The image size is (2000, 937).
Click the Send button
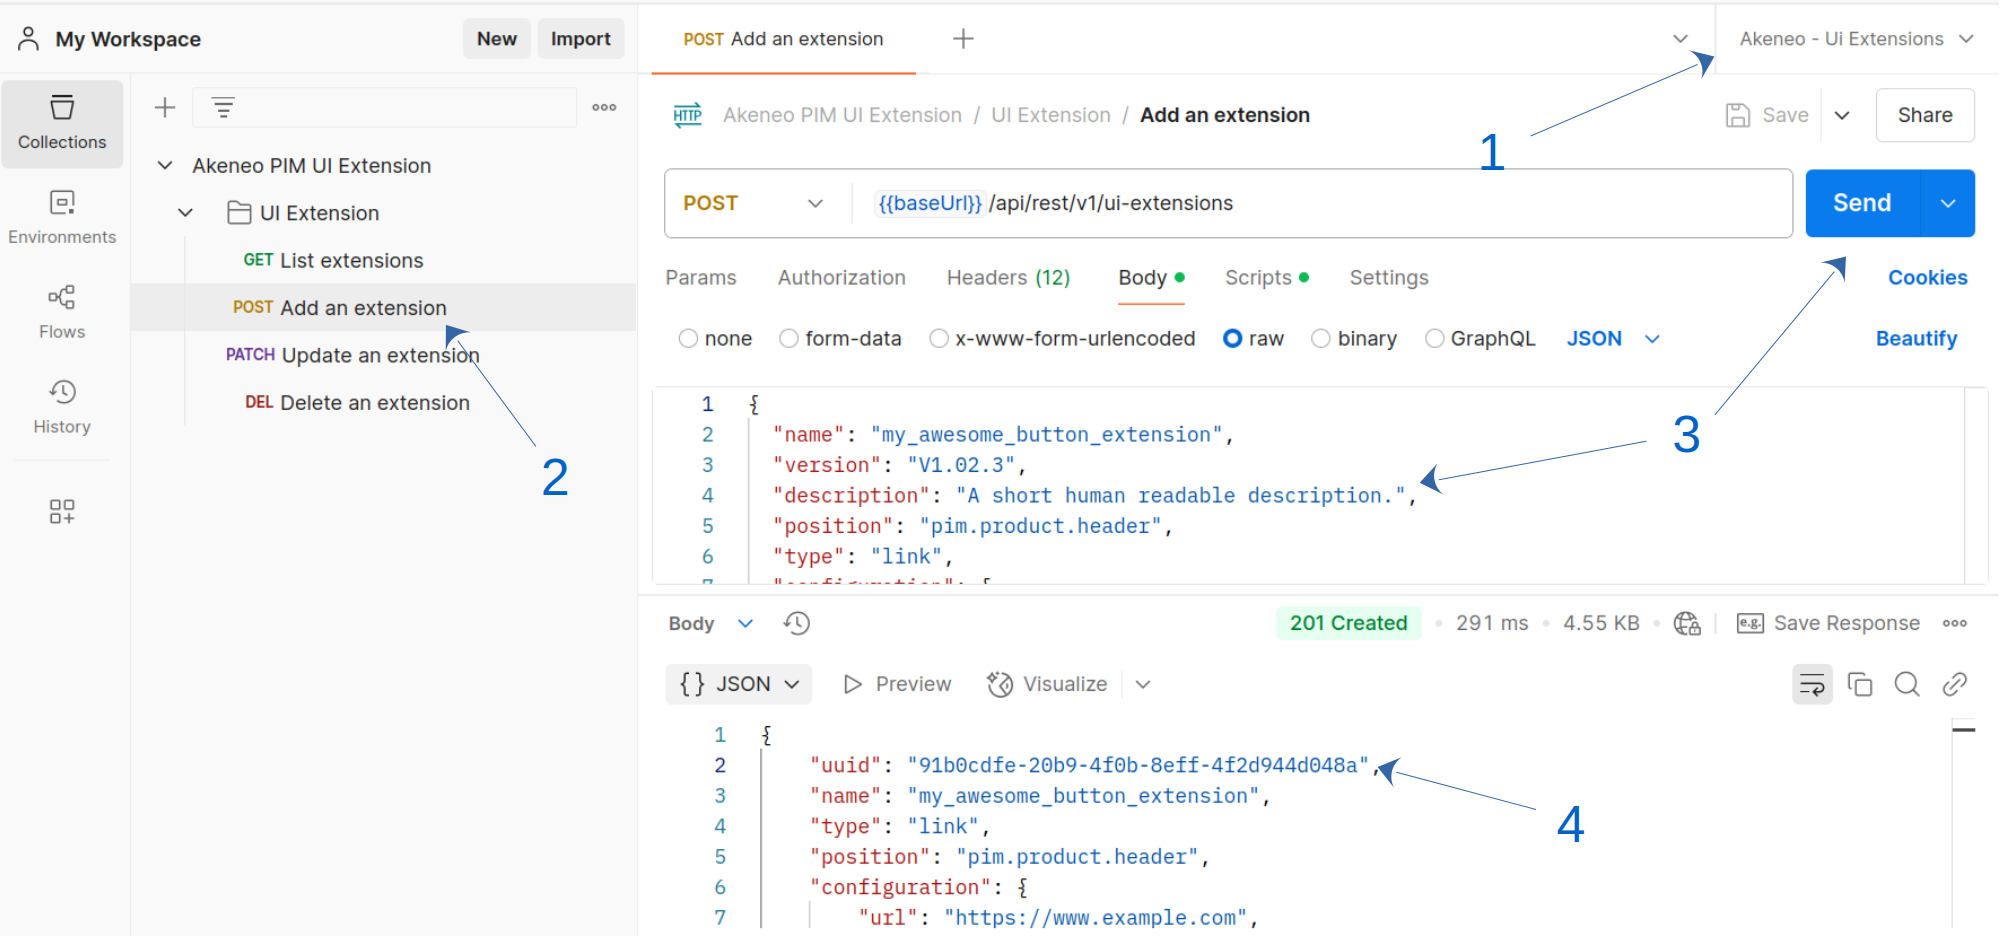[1861, 203]
